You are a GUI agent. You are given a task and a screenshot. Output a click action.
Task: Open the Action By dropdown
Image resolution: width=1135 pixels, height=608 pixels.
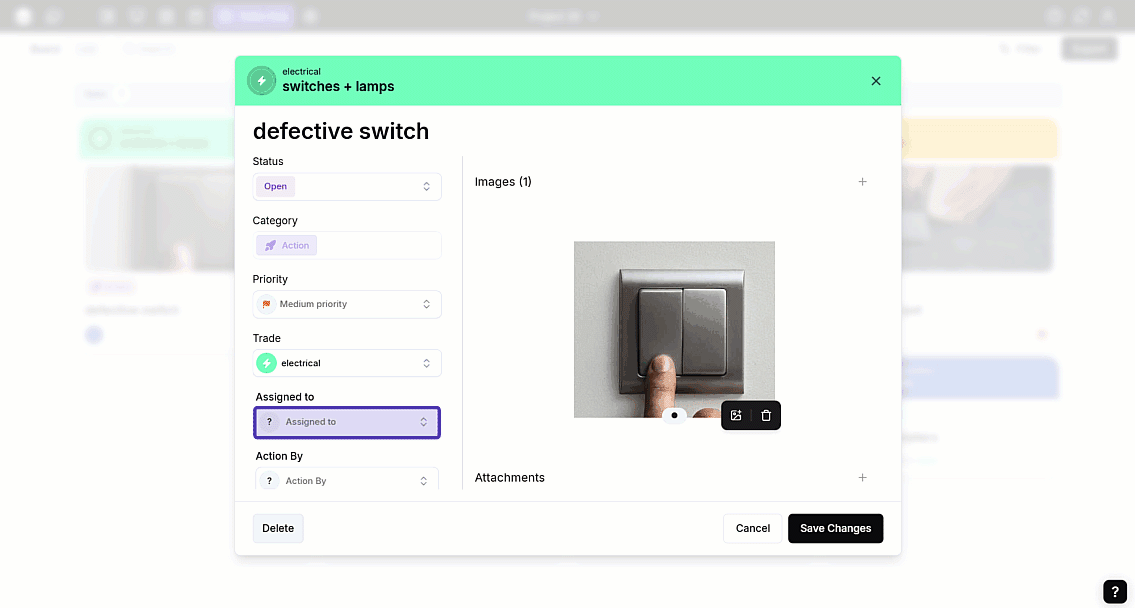(x=347, y=480)
